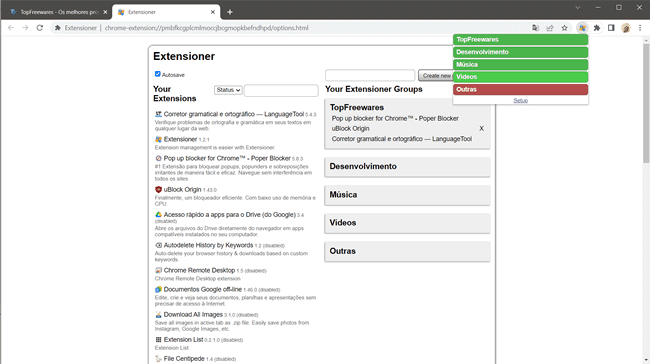Toggle the Desenvolvimento group in the popup
The image size is (650, 364).
(x=520, y=52)
